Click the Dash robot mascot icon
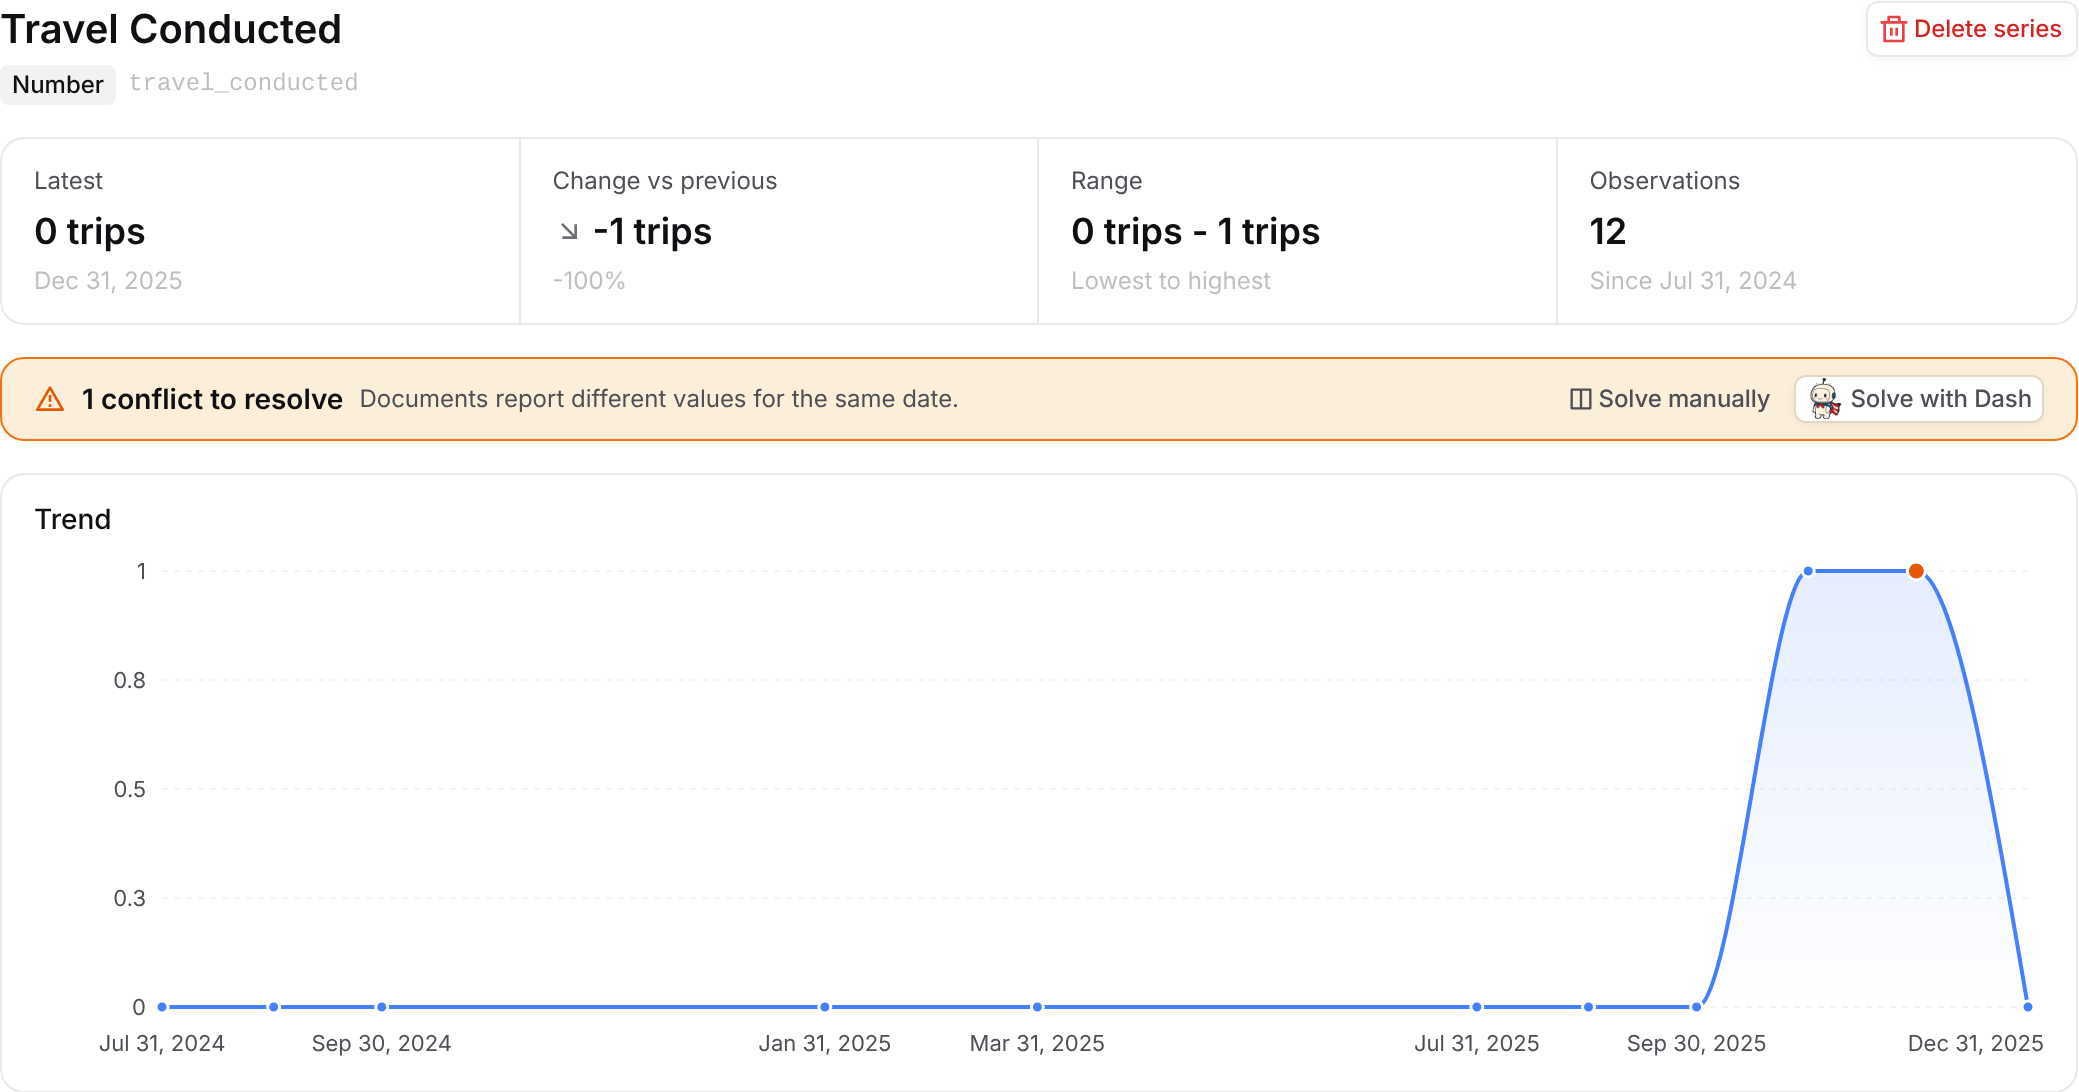This screenshot has height=1092, width=2079. [x=1825, y=399]
